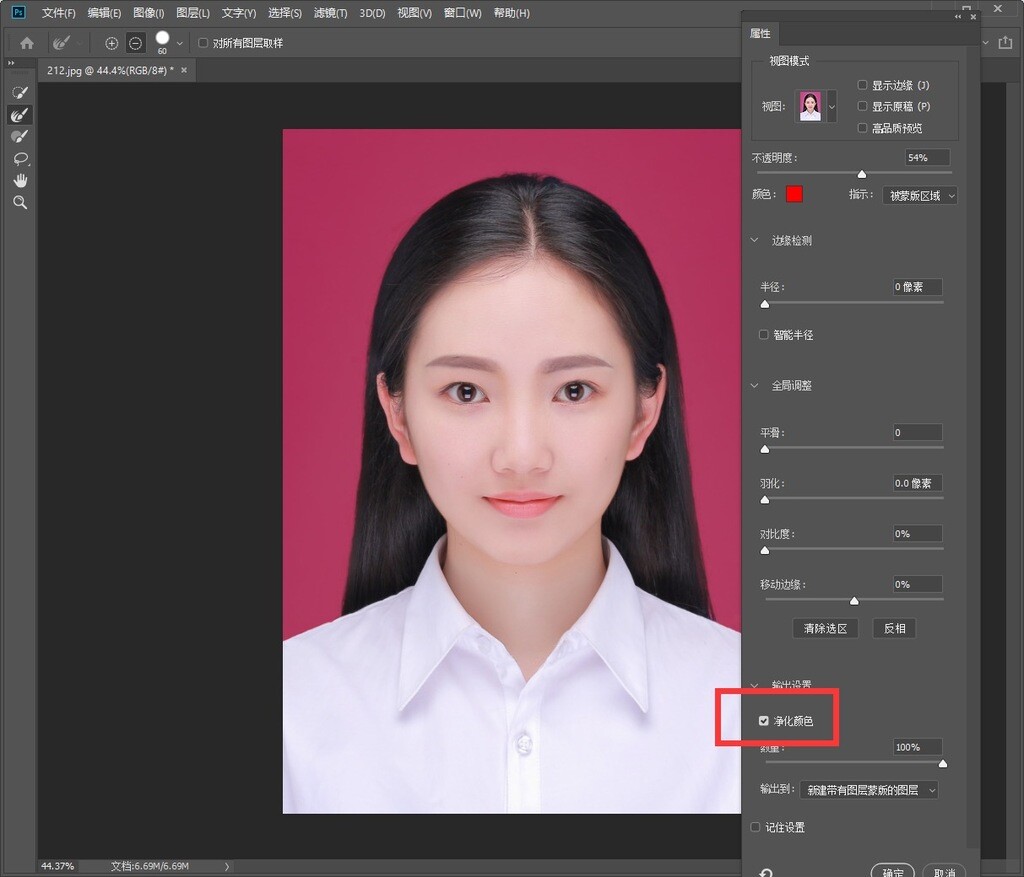
Task: Select the Refine Edge Brush tool
Action: click(x=20, y=115)
